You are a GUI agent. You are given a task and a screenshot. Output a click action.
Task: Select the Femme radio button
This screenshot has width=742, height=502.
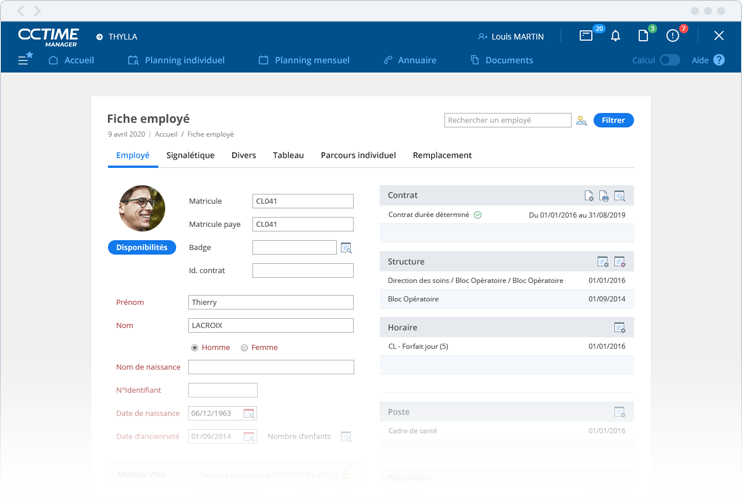click(x=244, y=348)
